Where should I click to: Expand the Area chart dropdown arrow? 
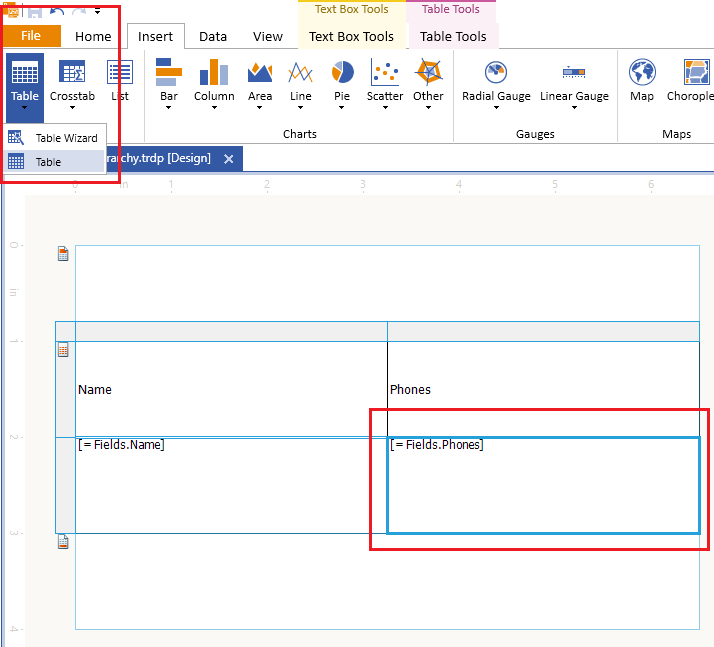click(260, 108)
